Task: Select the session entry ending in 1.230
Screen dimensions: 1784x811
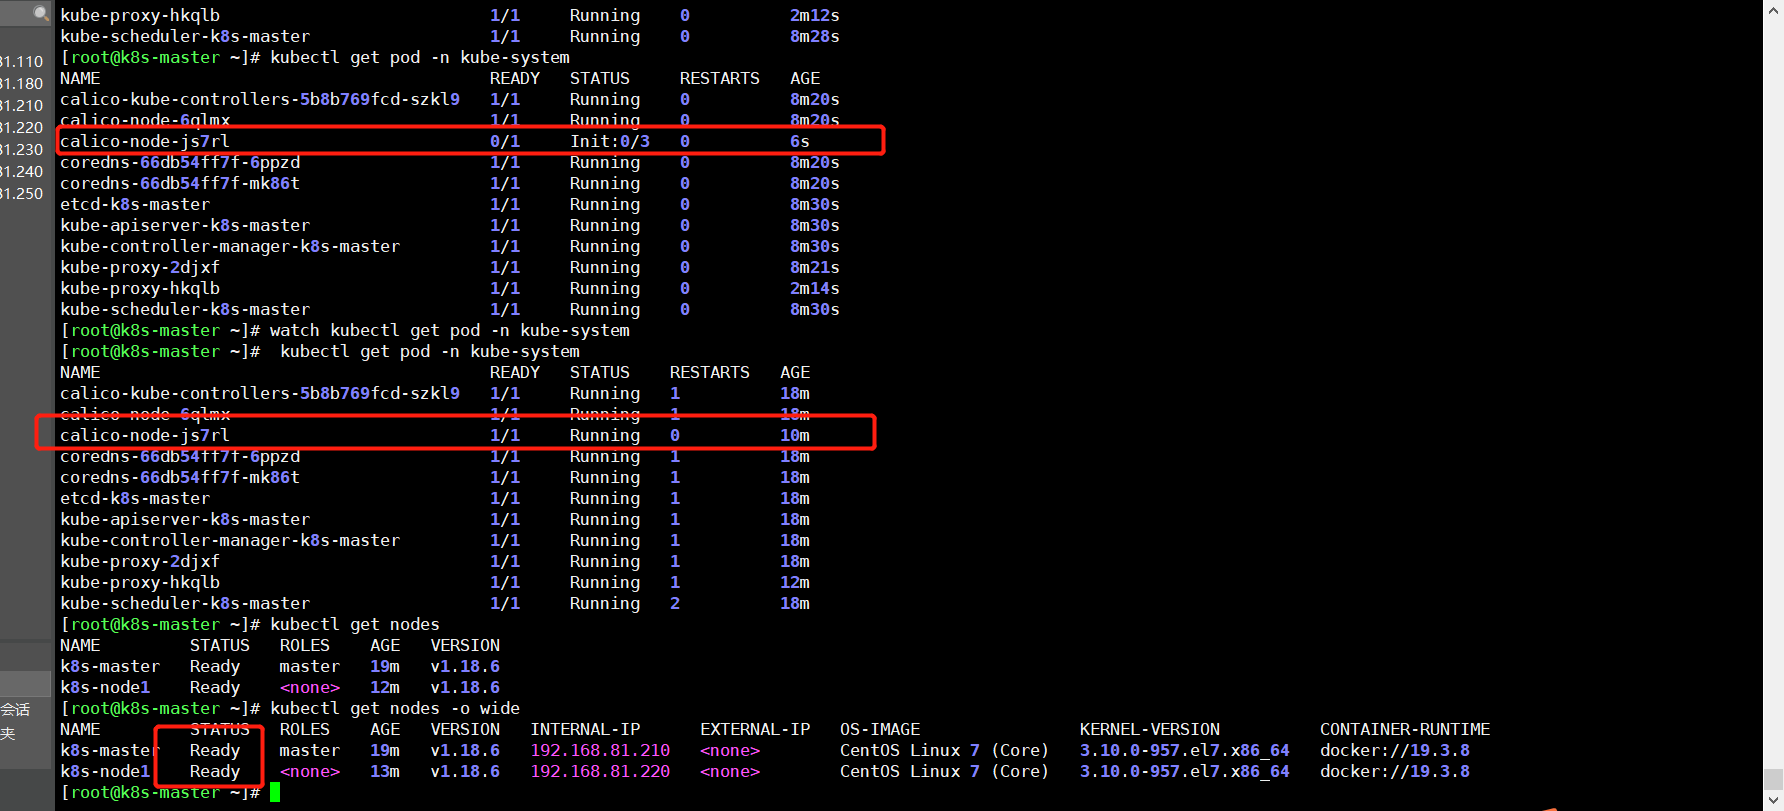Action: pos(22,149)
